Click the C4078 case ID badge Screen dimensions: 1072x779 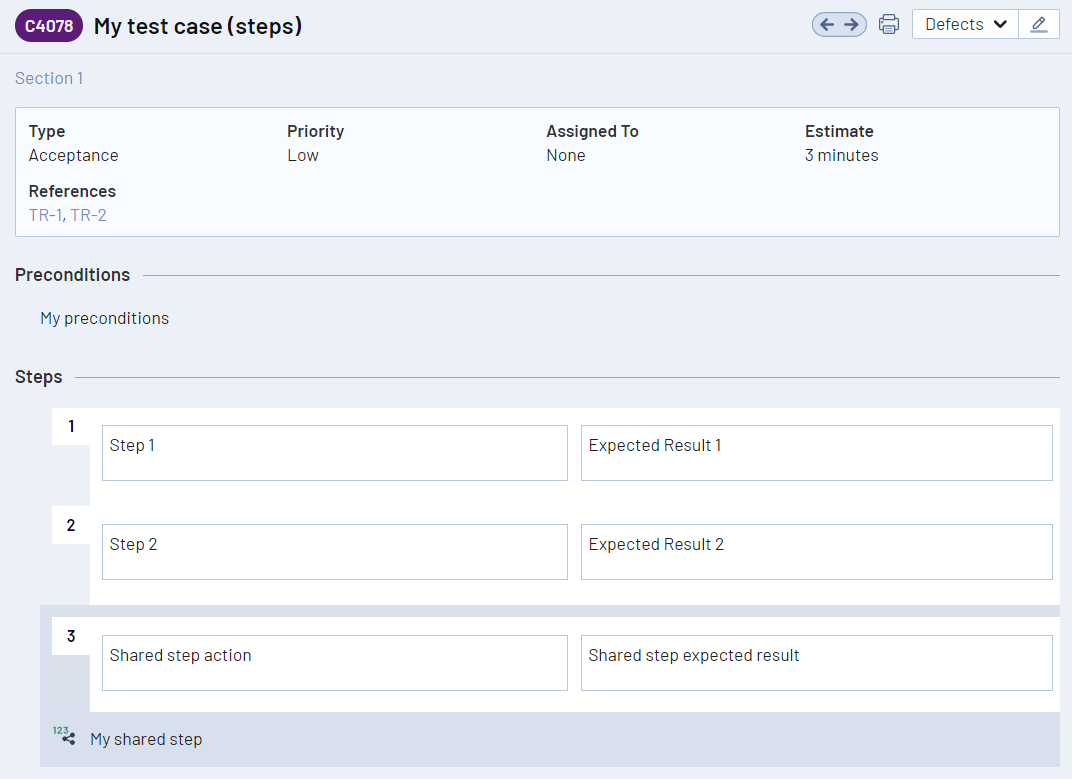(49, 26)
